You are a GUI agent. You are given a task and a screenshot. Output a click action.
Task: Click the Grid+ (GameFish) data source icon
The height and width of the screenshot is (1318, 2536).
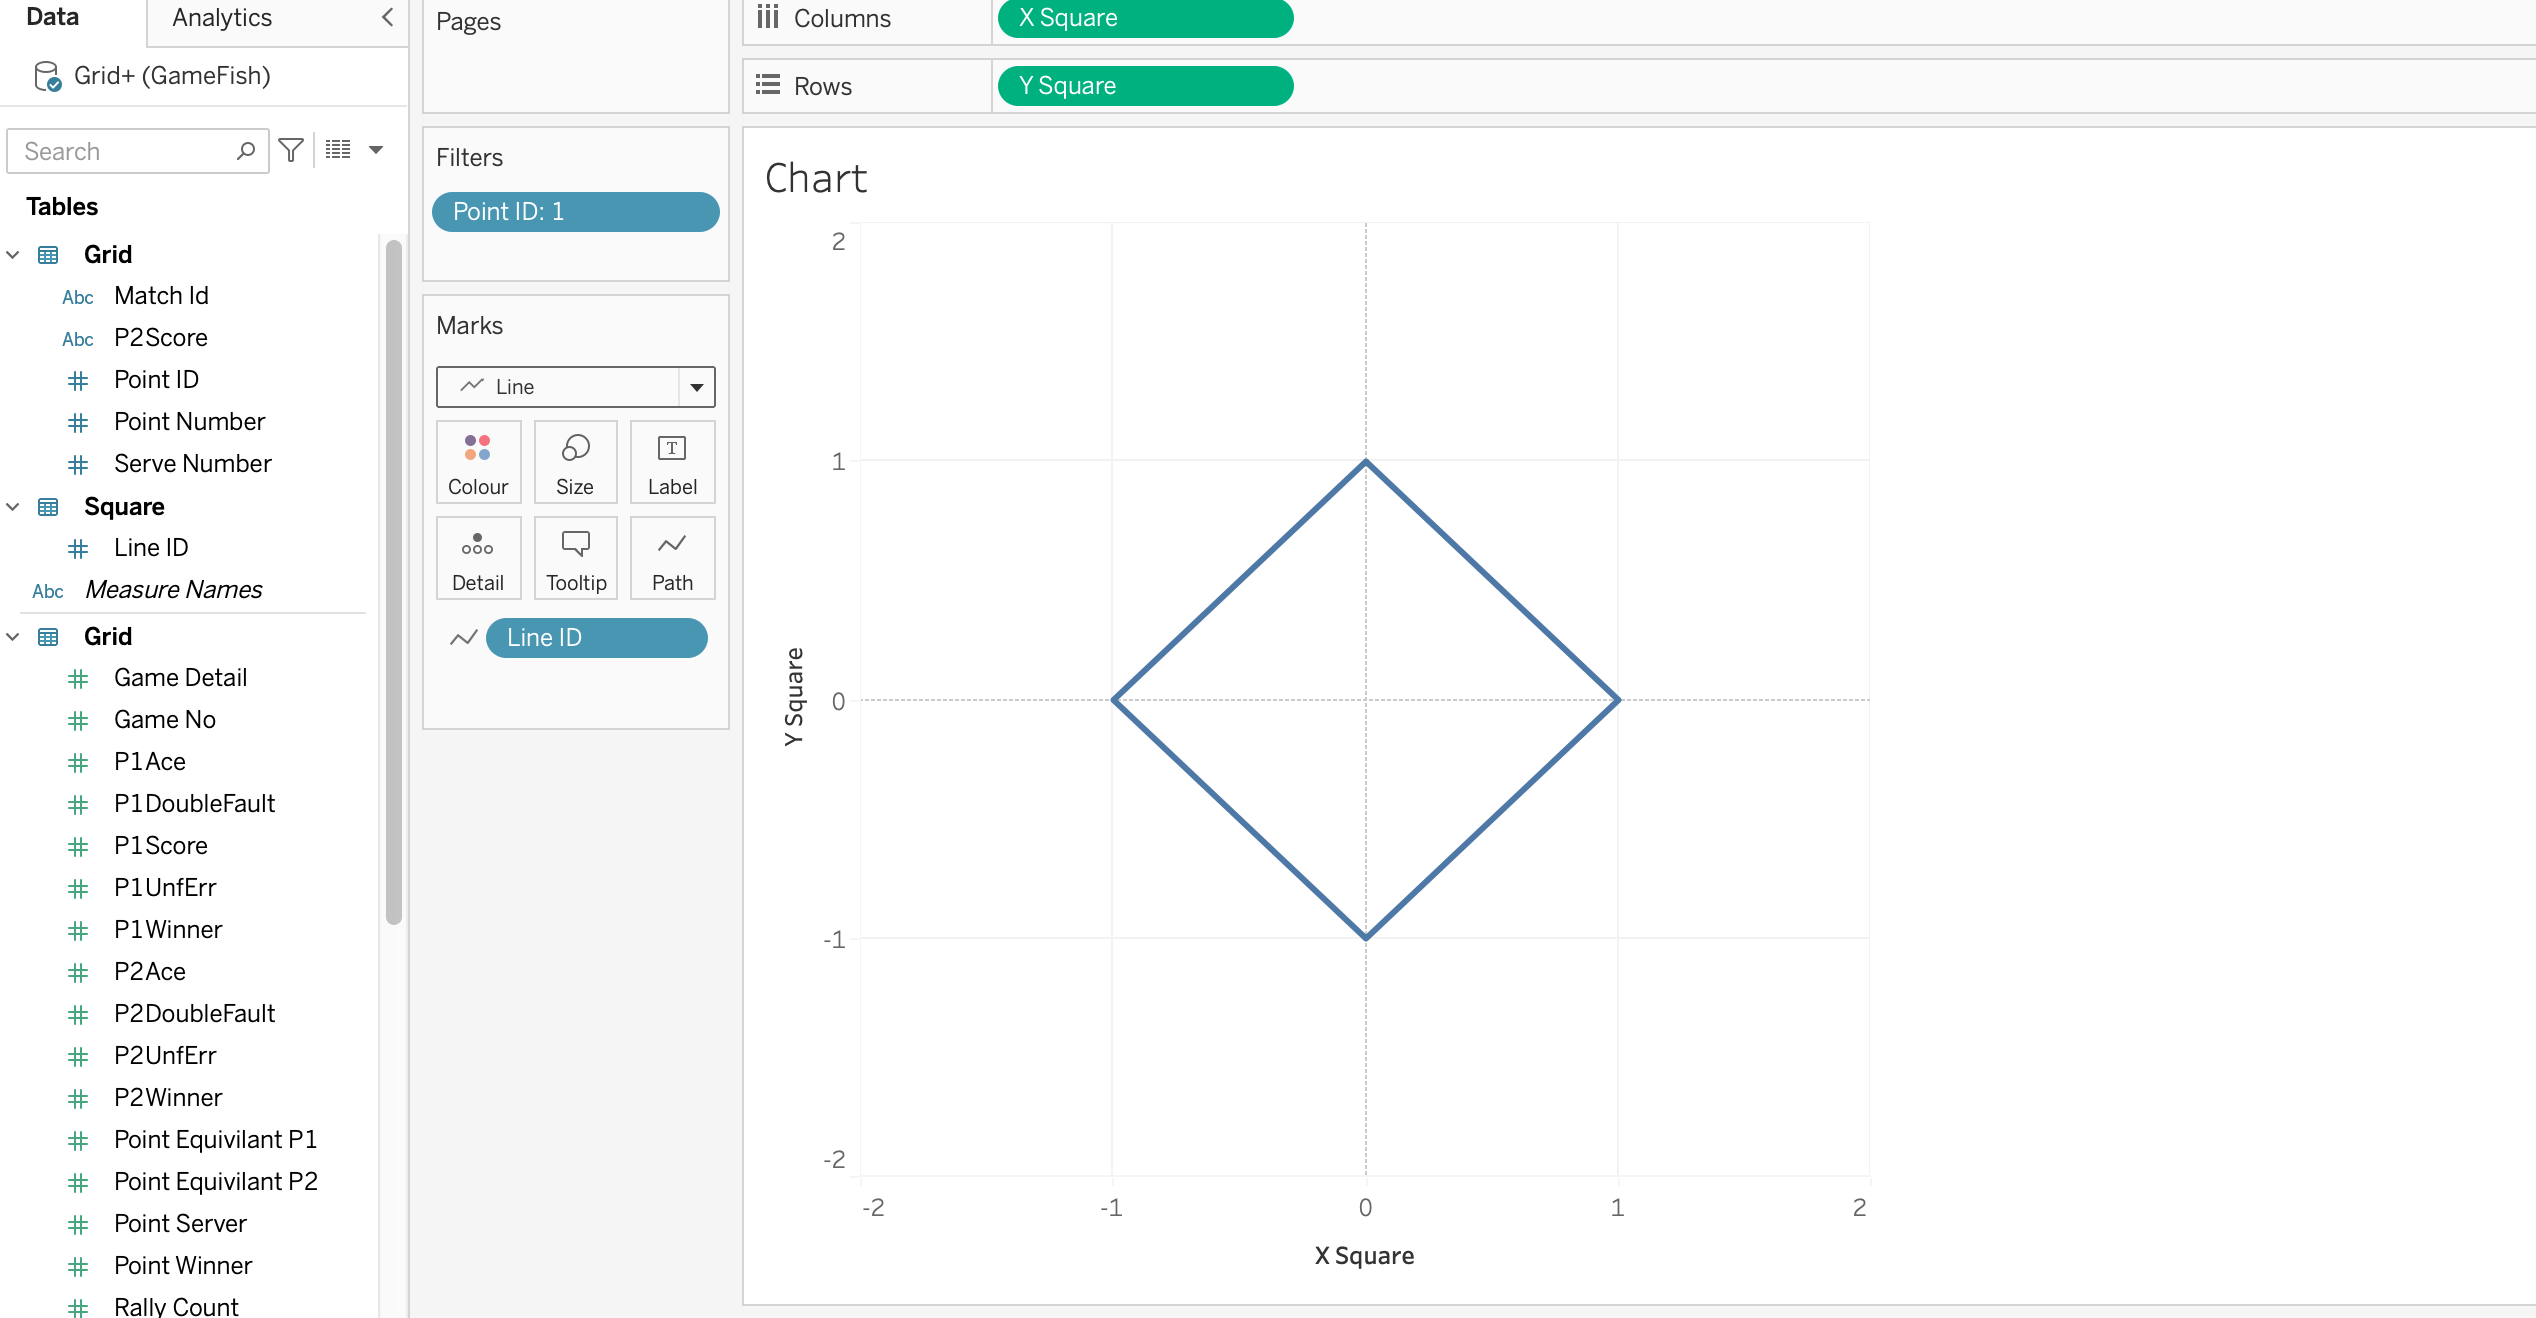47,76
